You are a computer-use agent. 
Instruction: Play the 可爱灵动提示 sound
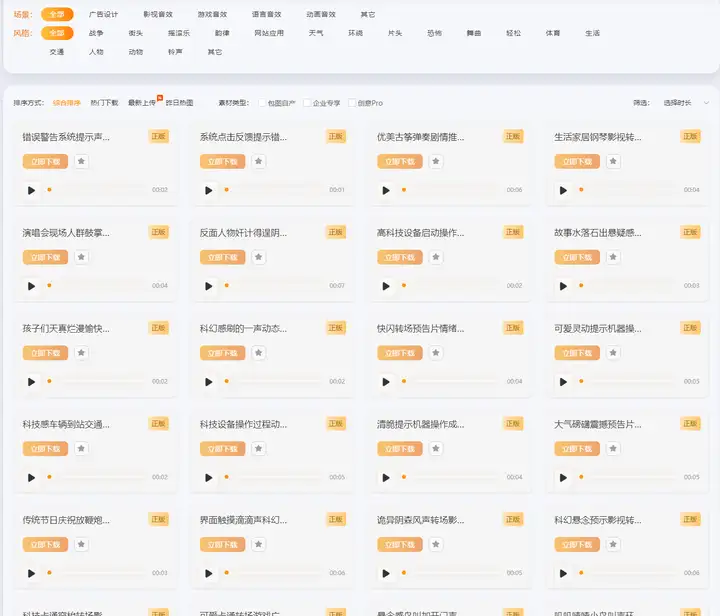pos(563,382)
